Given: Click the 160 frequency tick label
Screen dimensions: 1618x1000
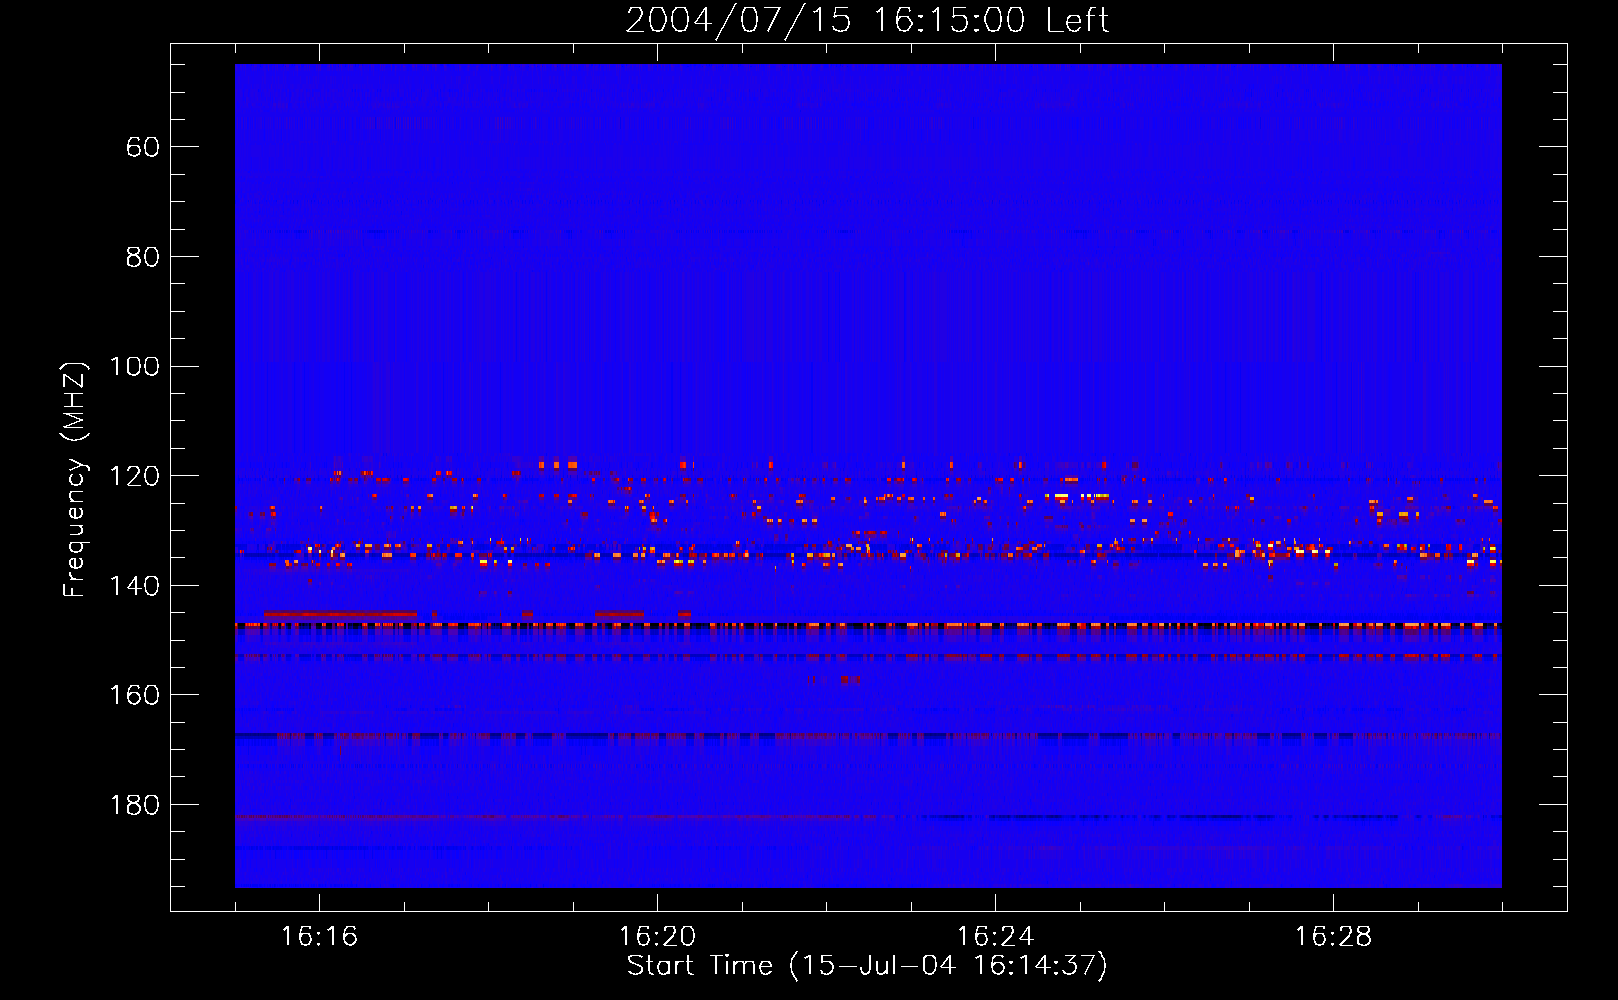Looking at the screenshot, I should coord(135,695).
